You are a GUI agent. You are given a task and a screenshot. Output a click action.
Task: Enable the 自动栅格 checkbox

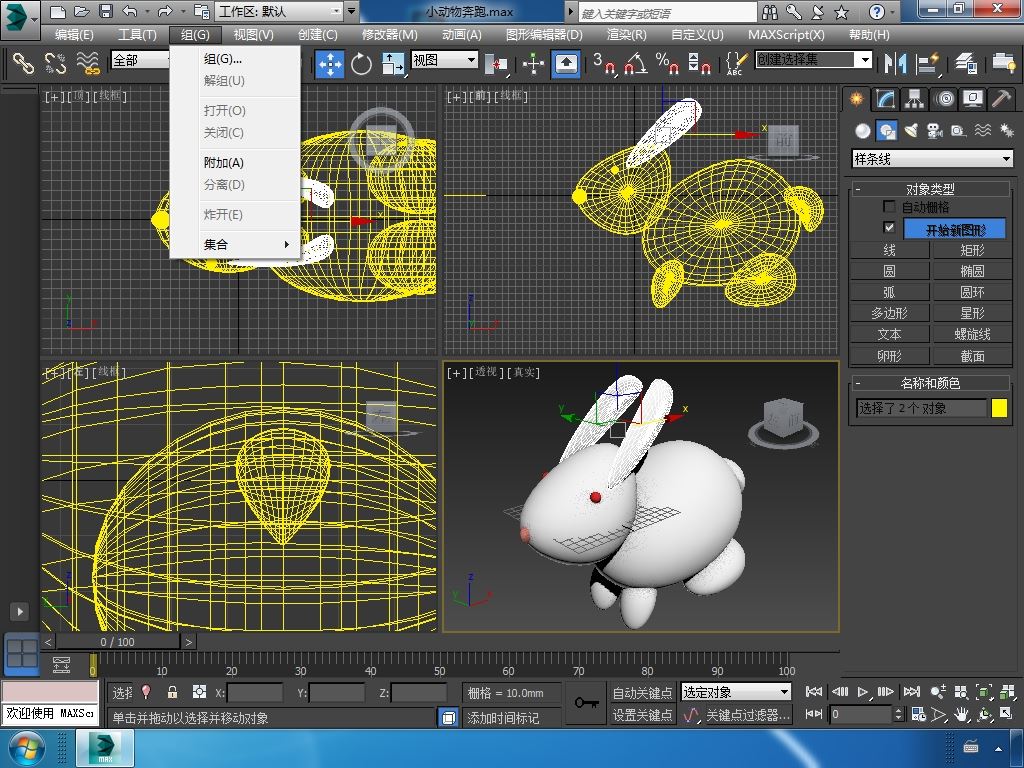point(889,206)
